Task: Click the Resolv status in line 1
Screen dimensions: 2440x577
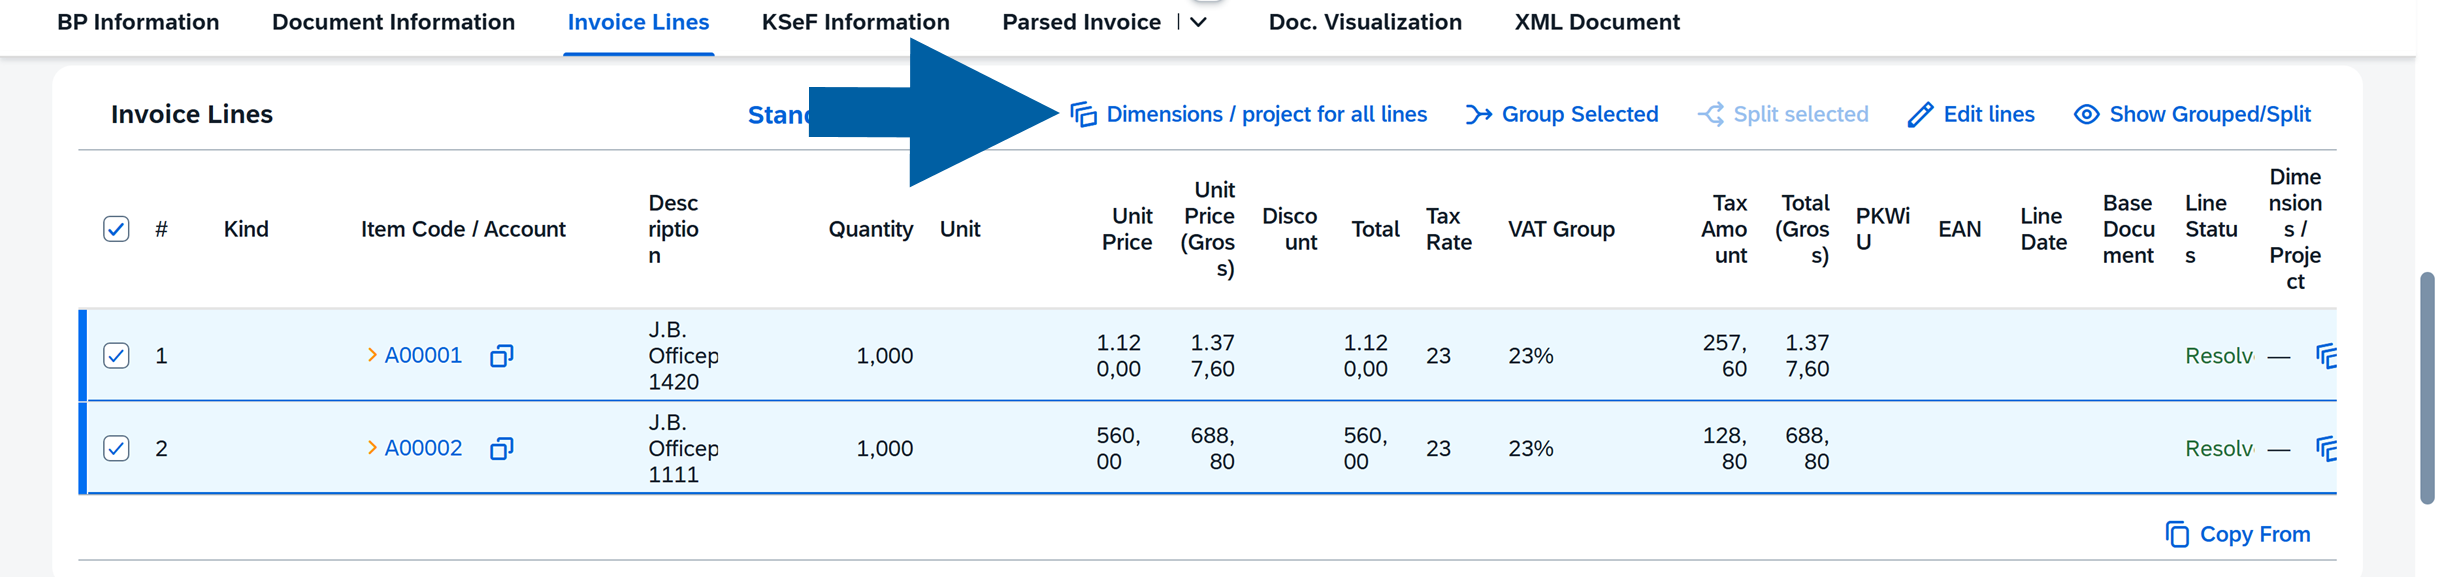Action: tap(2219, 355)
